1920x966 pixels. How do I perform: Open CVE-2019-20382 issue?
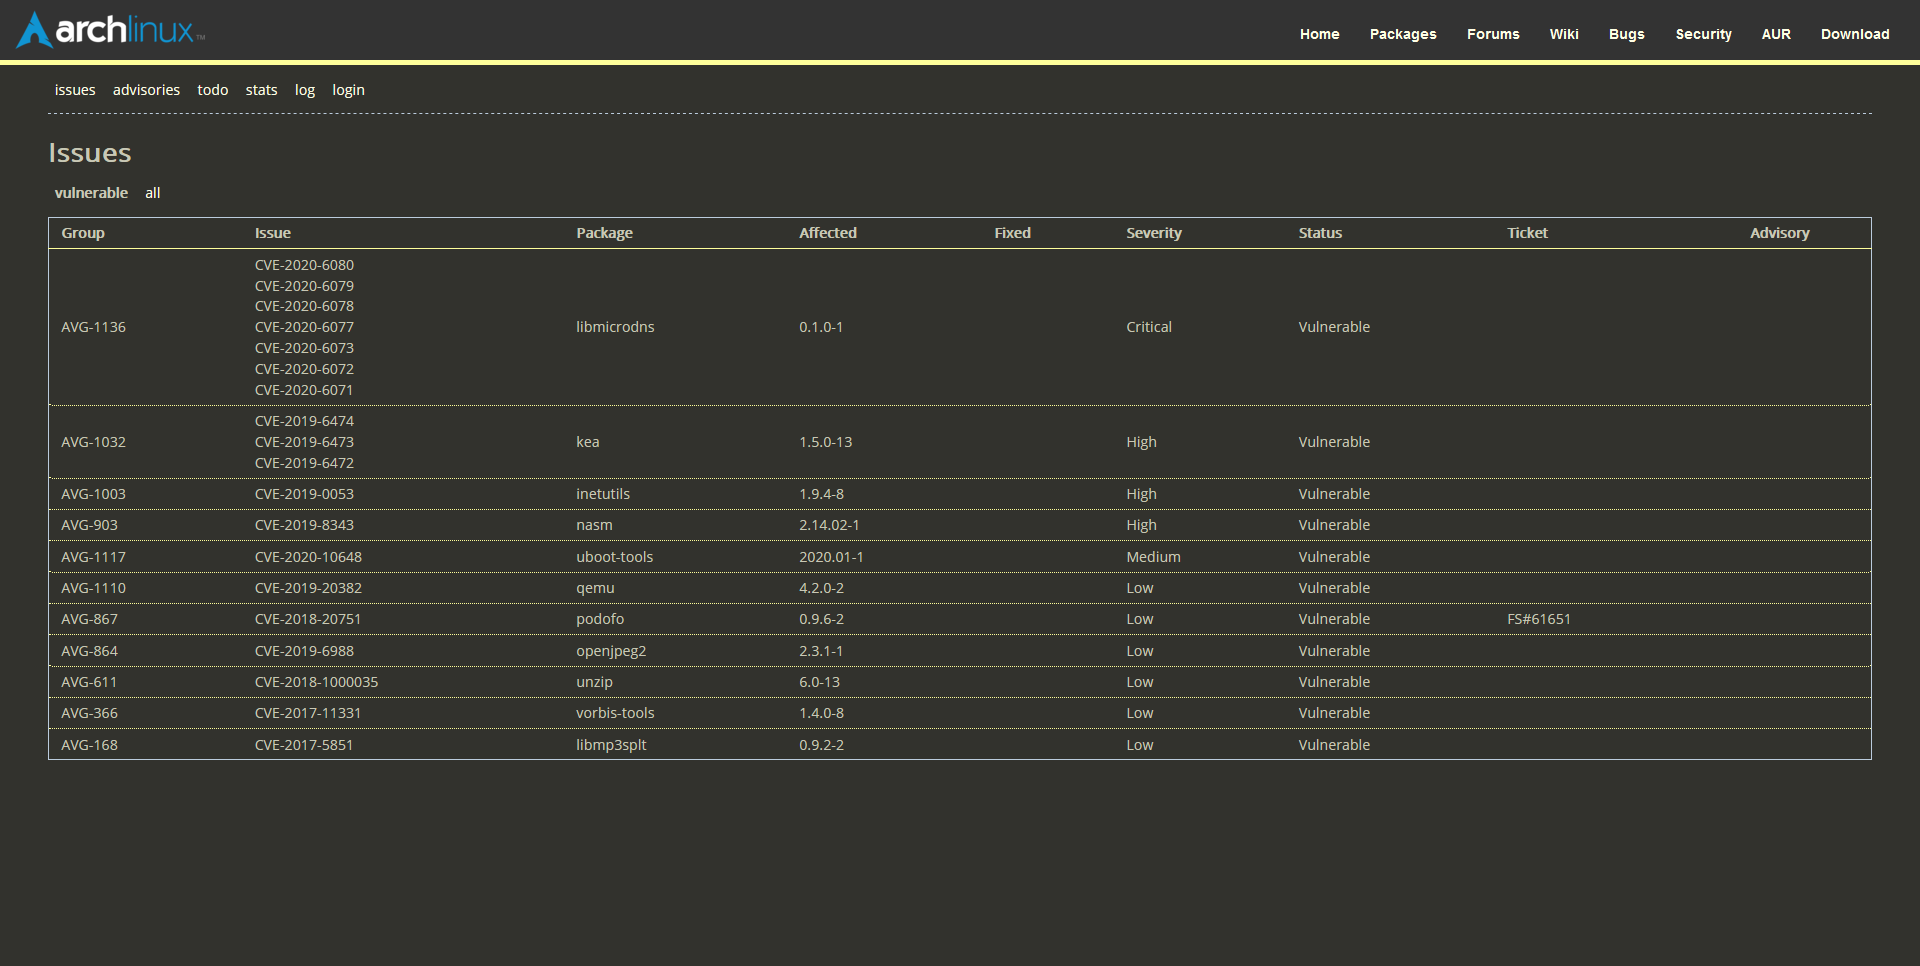(308, 588)
